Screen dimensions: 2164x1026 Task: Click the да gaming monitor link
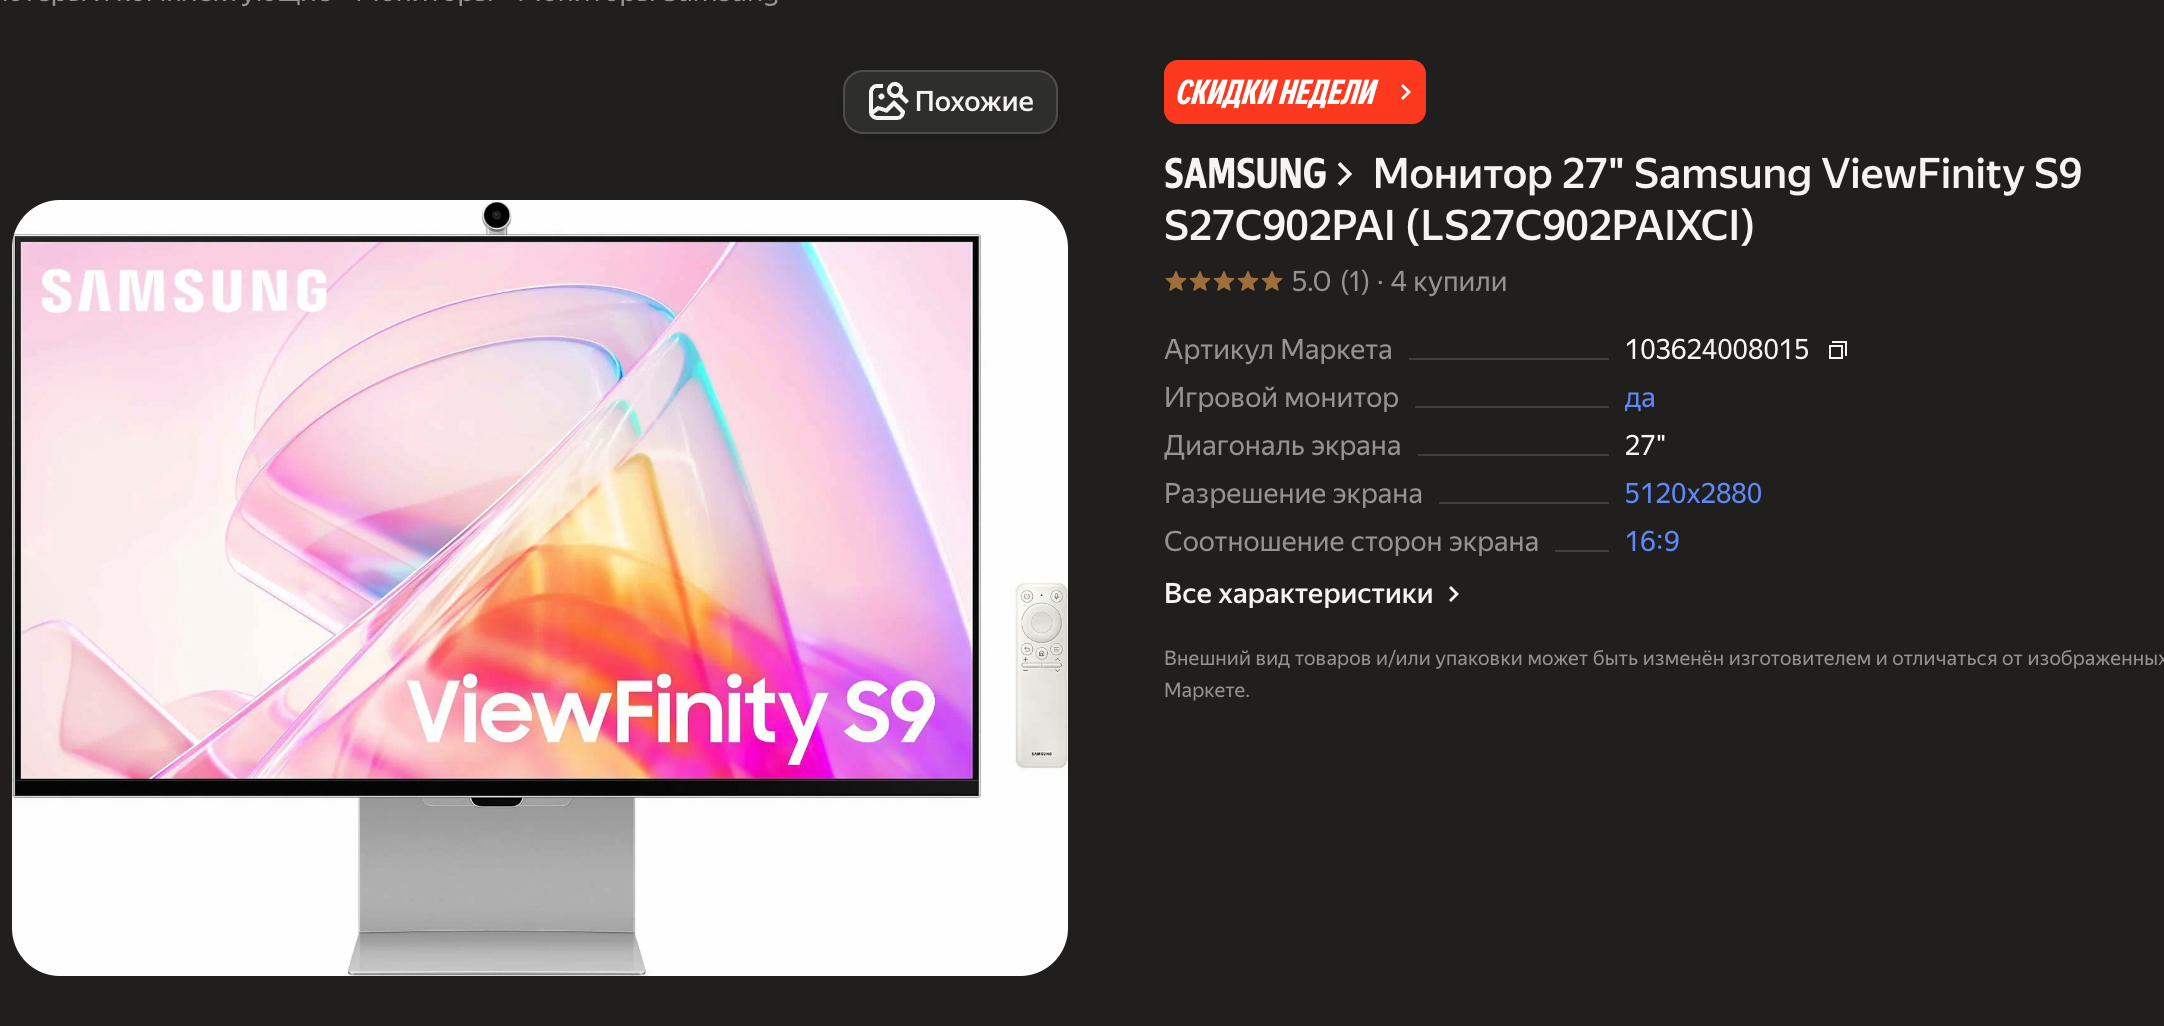[1639, 398]
